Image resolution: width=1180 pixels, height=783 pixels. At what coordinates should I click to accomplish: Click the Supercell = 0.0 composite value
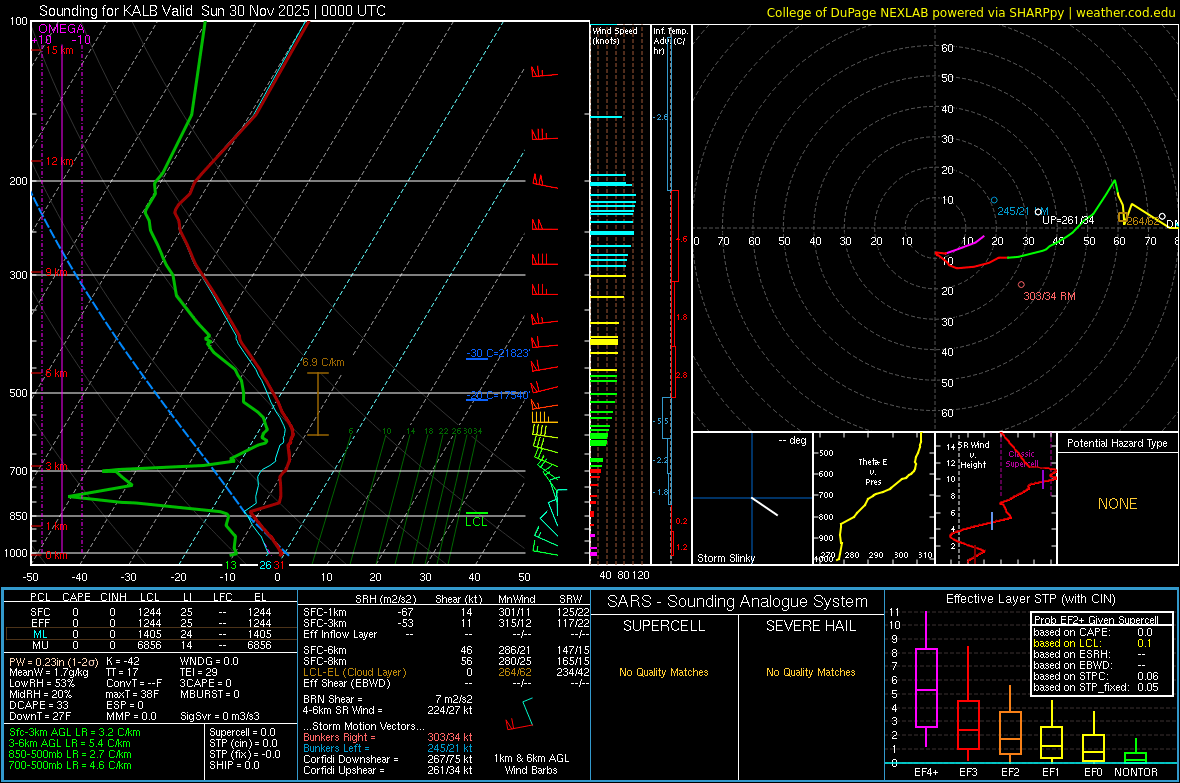(x=242, y=732)
